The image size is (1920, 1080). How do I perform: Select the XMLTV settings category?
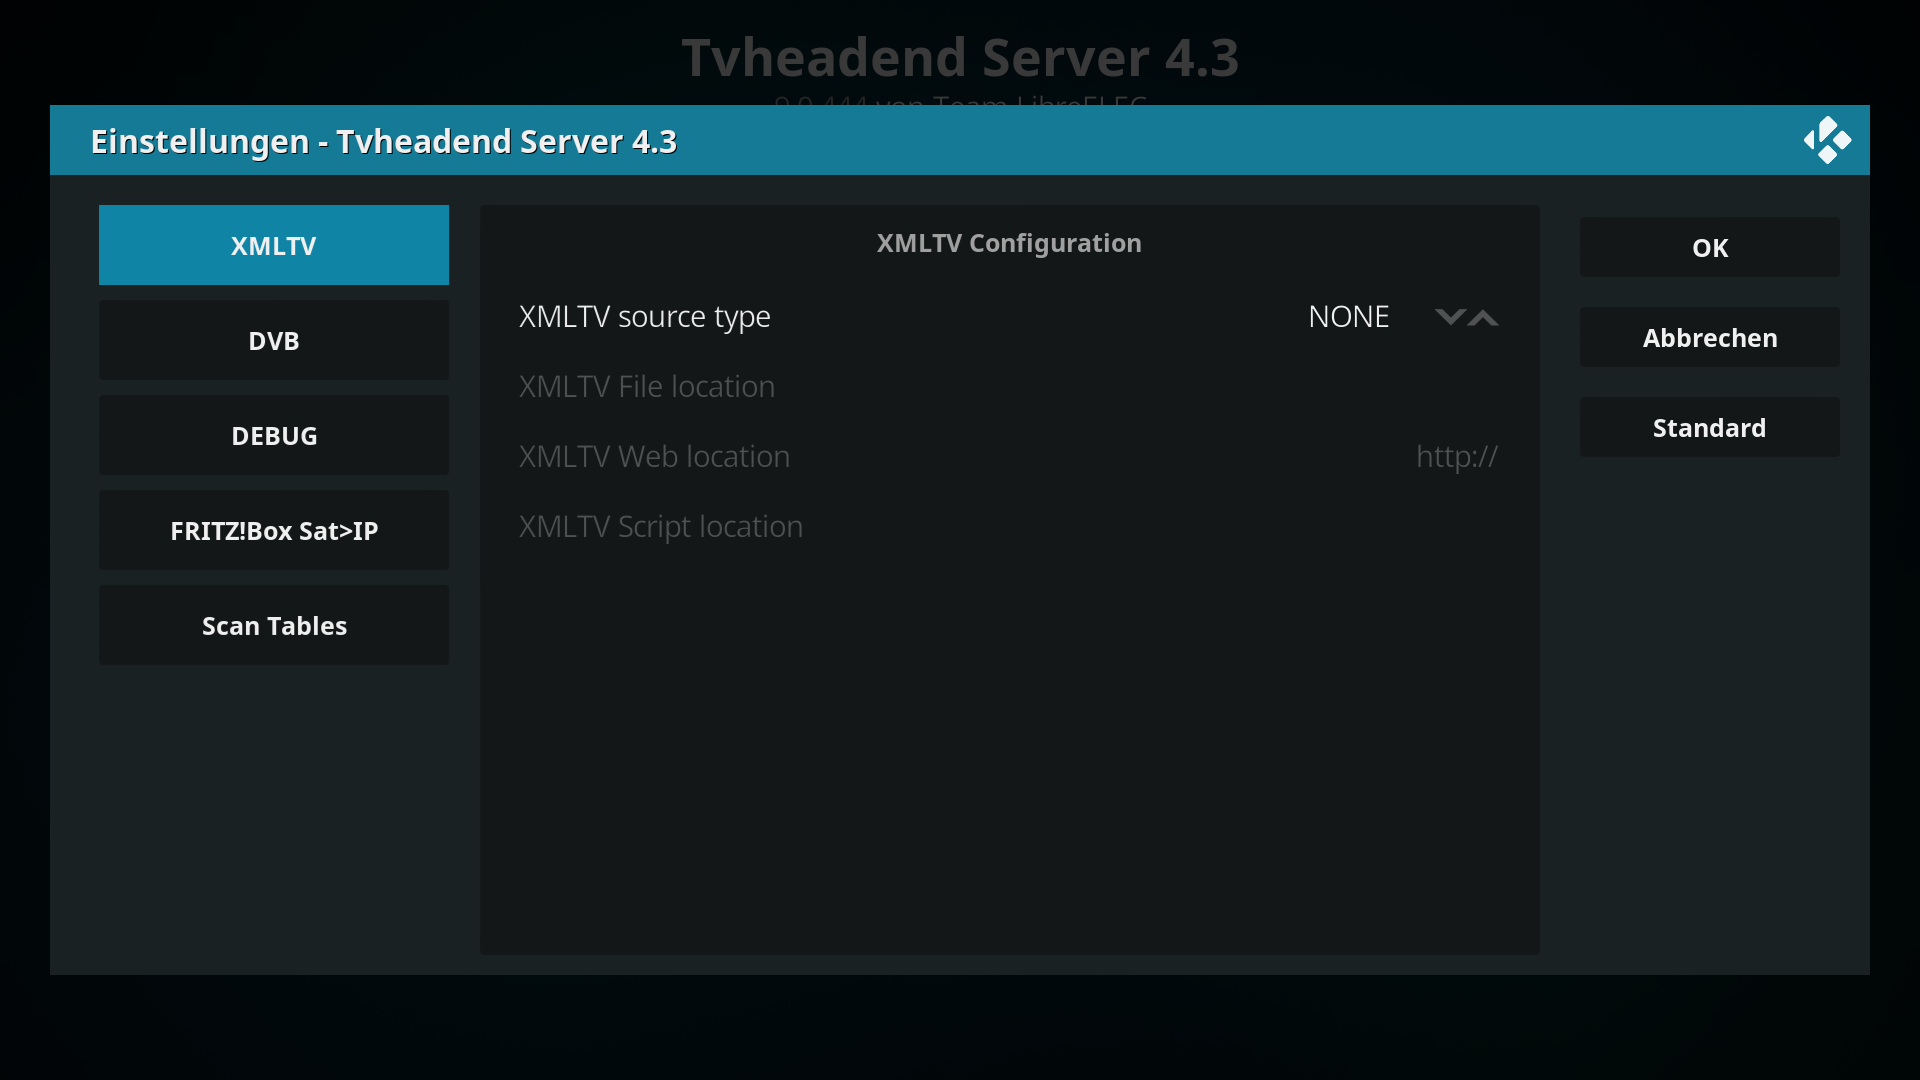pyautogui.click(x=274, y=245)
